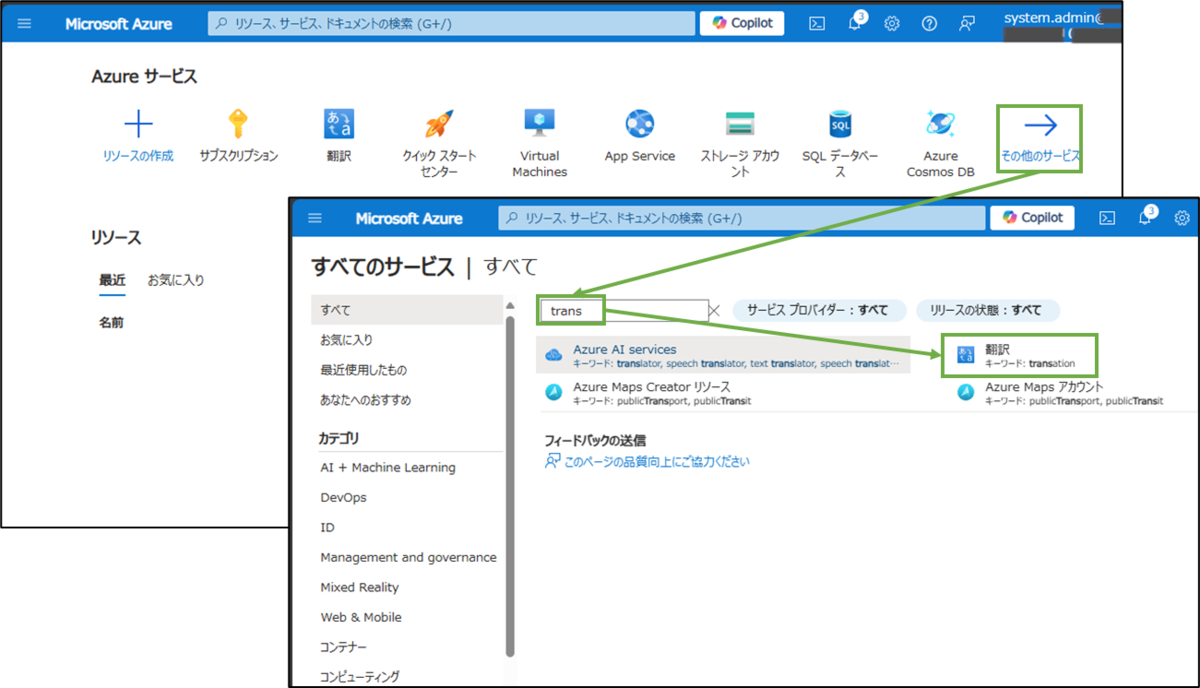Open クイック スタート センター rocket icon
1200x688 pixels.
point(439,124)
